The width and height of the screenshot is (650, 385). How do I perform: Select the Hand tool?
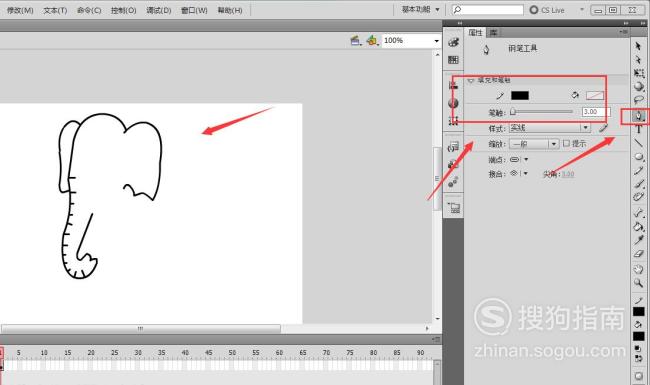[638, 269]
